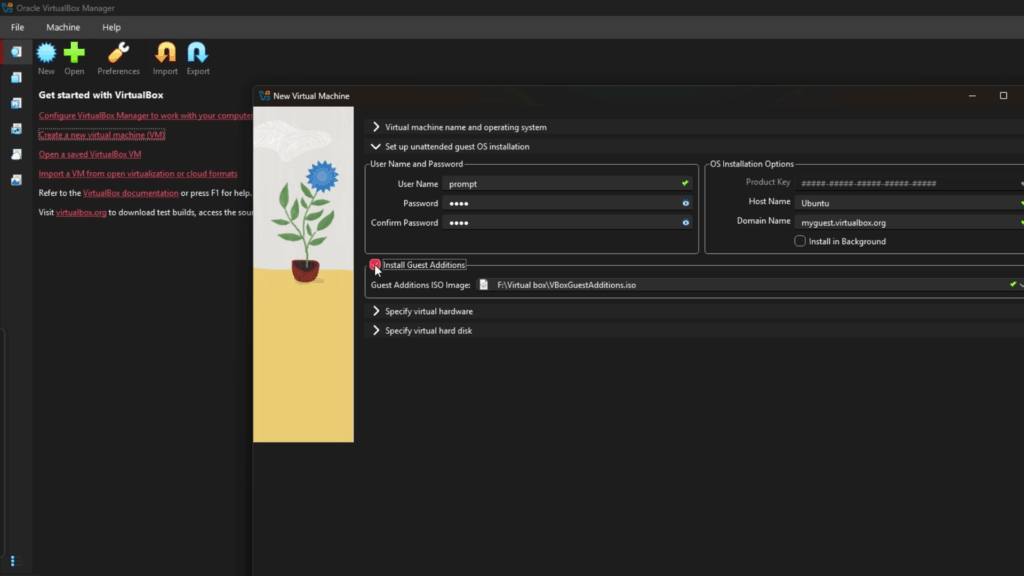Open Preferences via the wrench icon
Viewport: 1024px width, 576px height.
click(118, 54)
